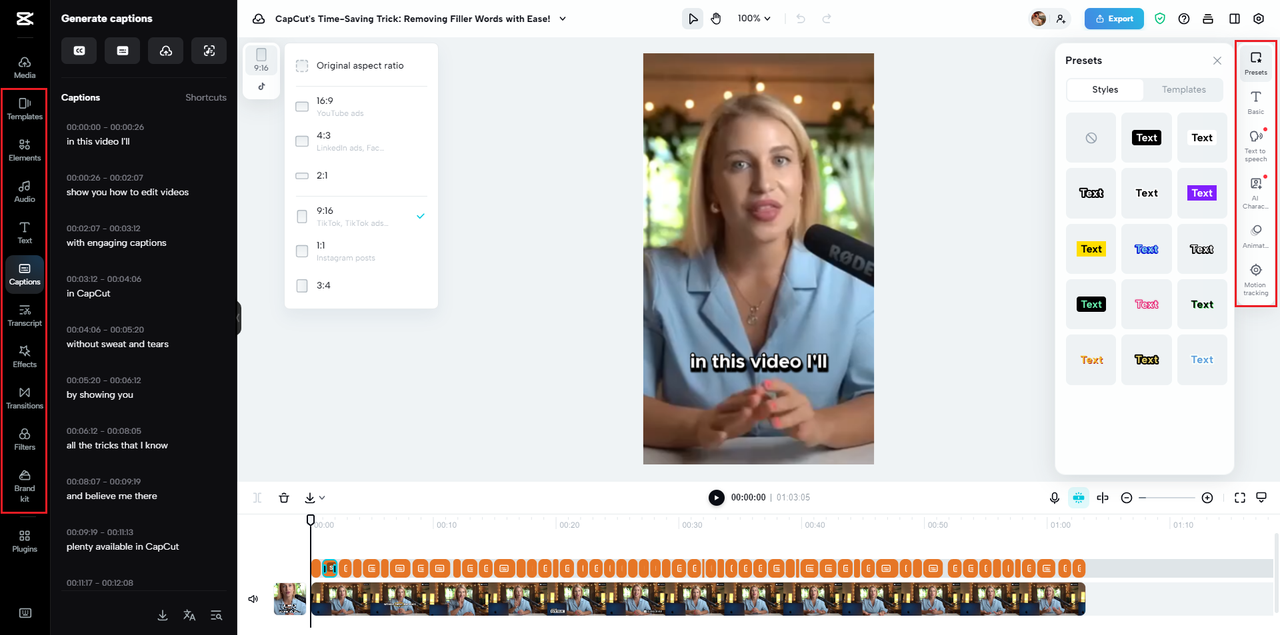Viewport: 1280px width, 635px height.
Task: Switch to the Templates tab in Presets
Action: (x=1184, y=89)
